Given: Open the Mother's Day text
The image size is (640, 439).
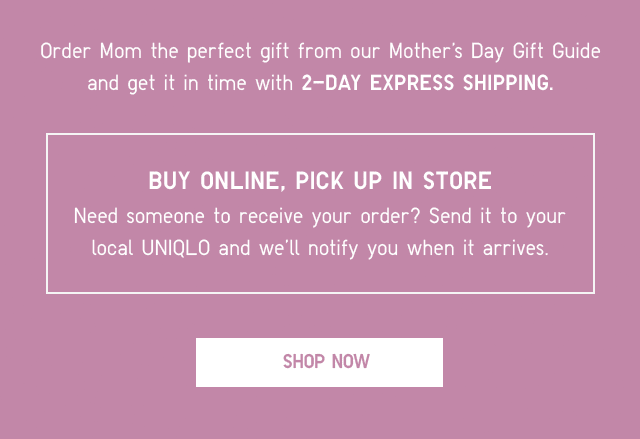Looking at the screenshot, I should pyautogui.click(x=446, y=52).
